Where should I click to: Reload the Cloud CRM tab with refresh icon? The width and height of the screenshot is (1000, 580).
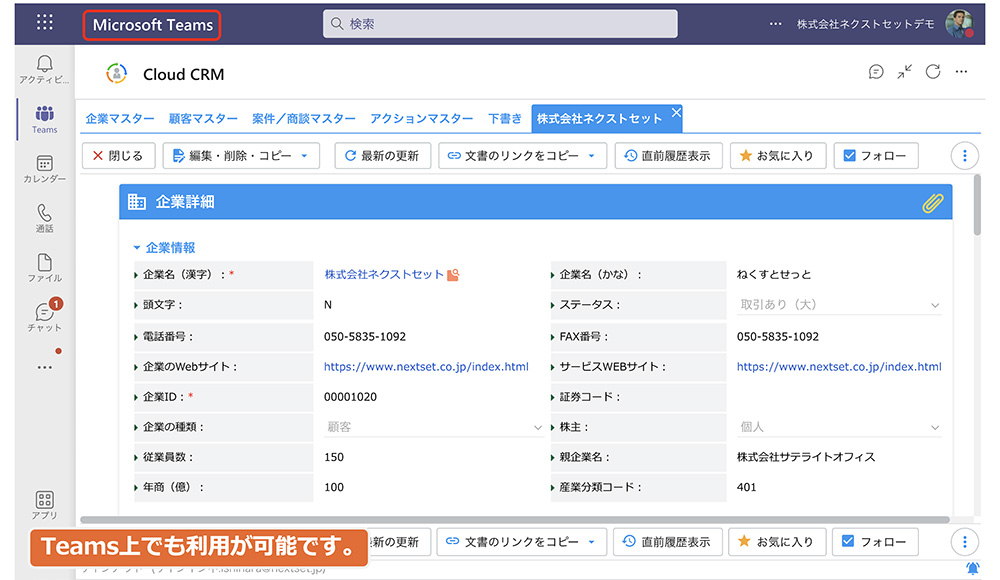(x=933, y=72)
